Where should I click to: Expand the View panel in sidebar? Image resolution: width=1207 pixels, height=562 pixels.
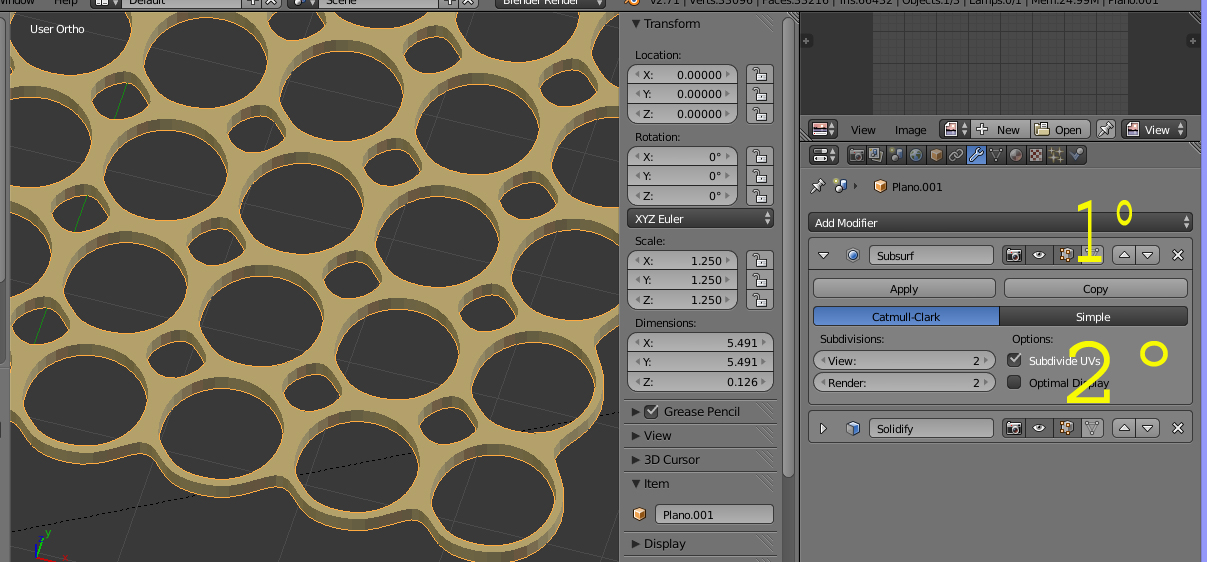pos(636,435)
